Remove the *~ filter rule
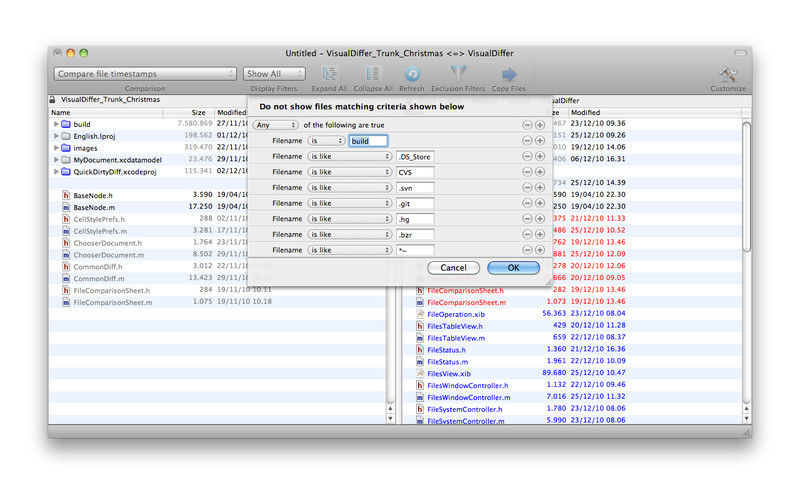The height and width of the screenshot is (500, 800). tap(528, 250)
